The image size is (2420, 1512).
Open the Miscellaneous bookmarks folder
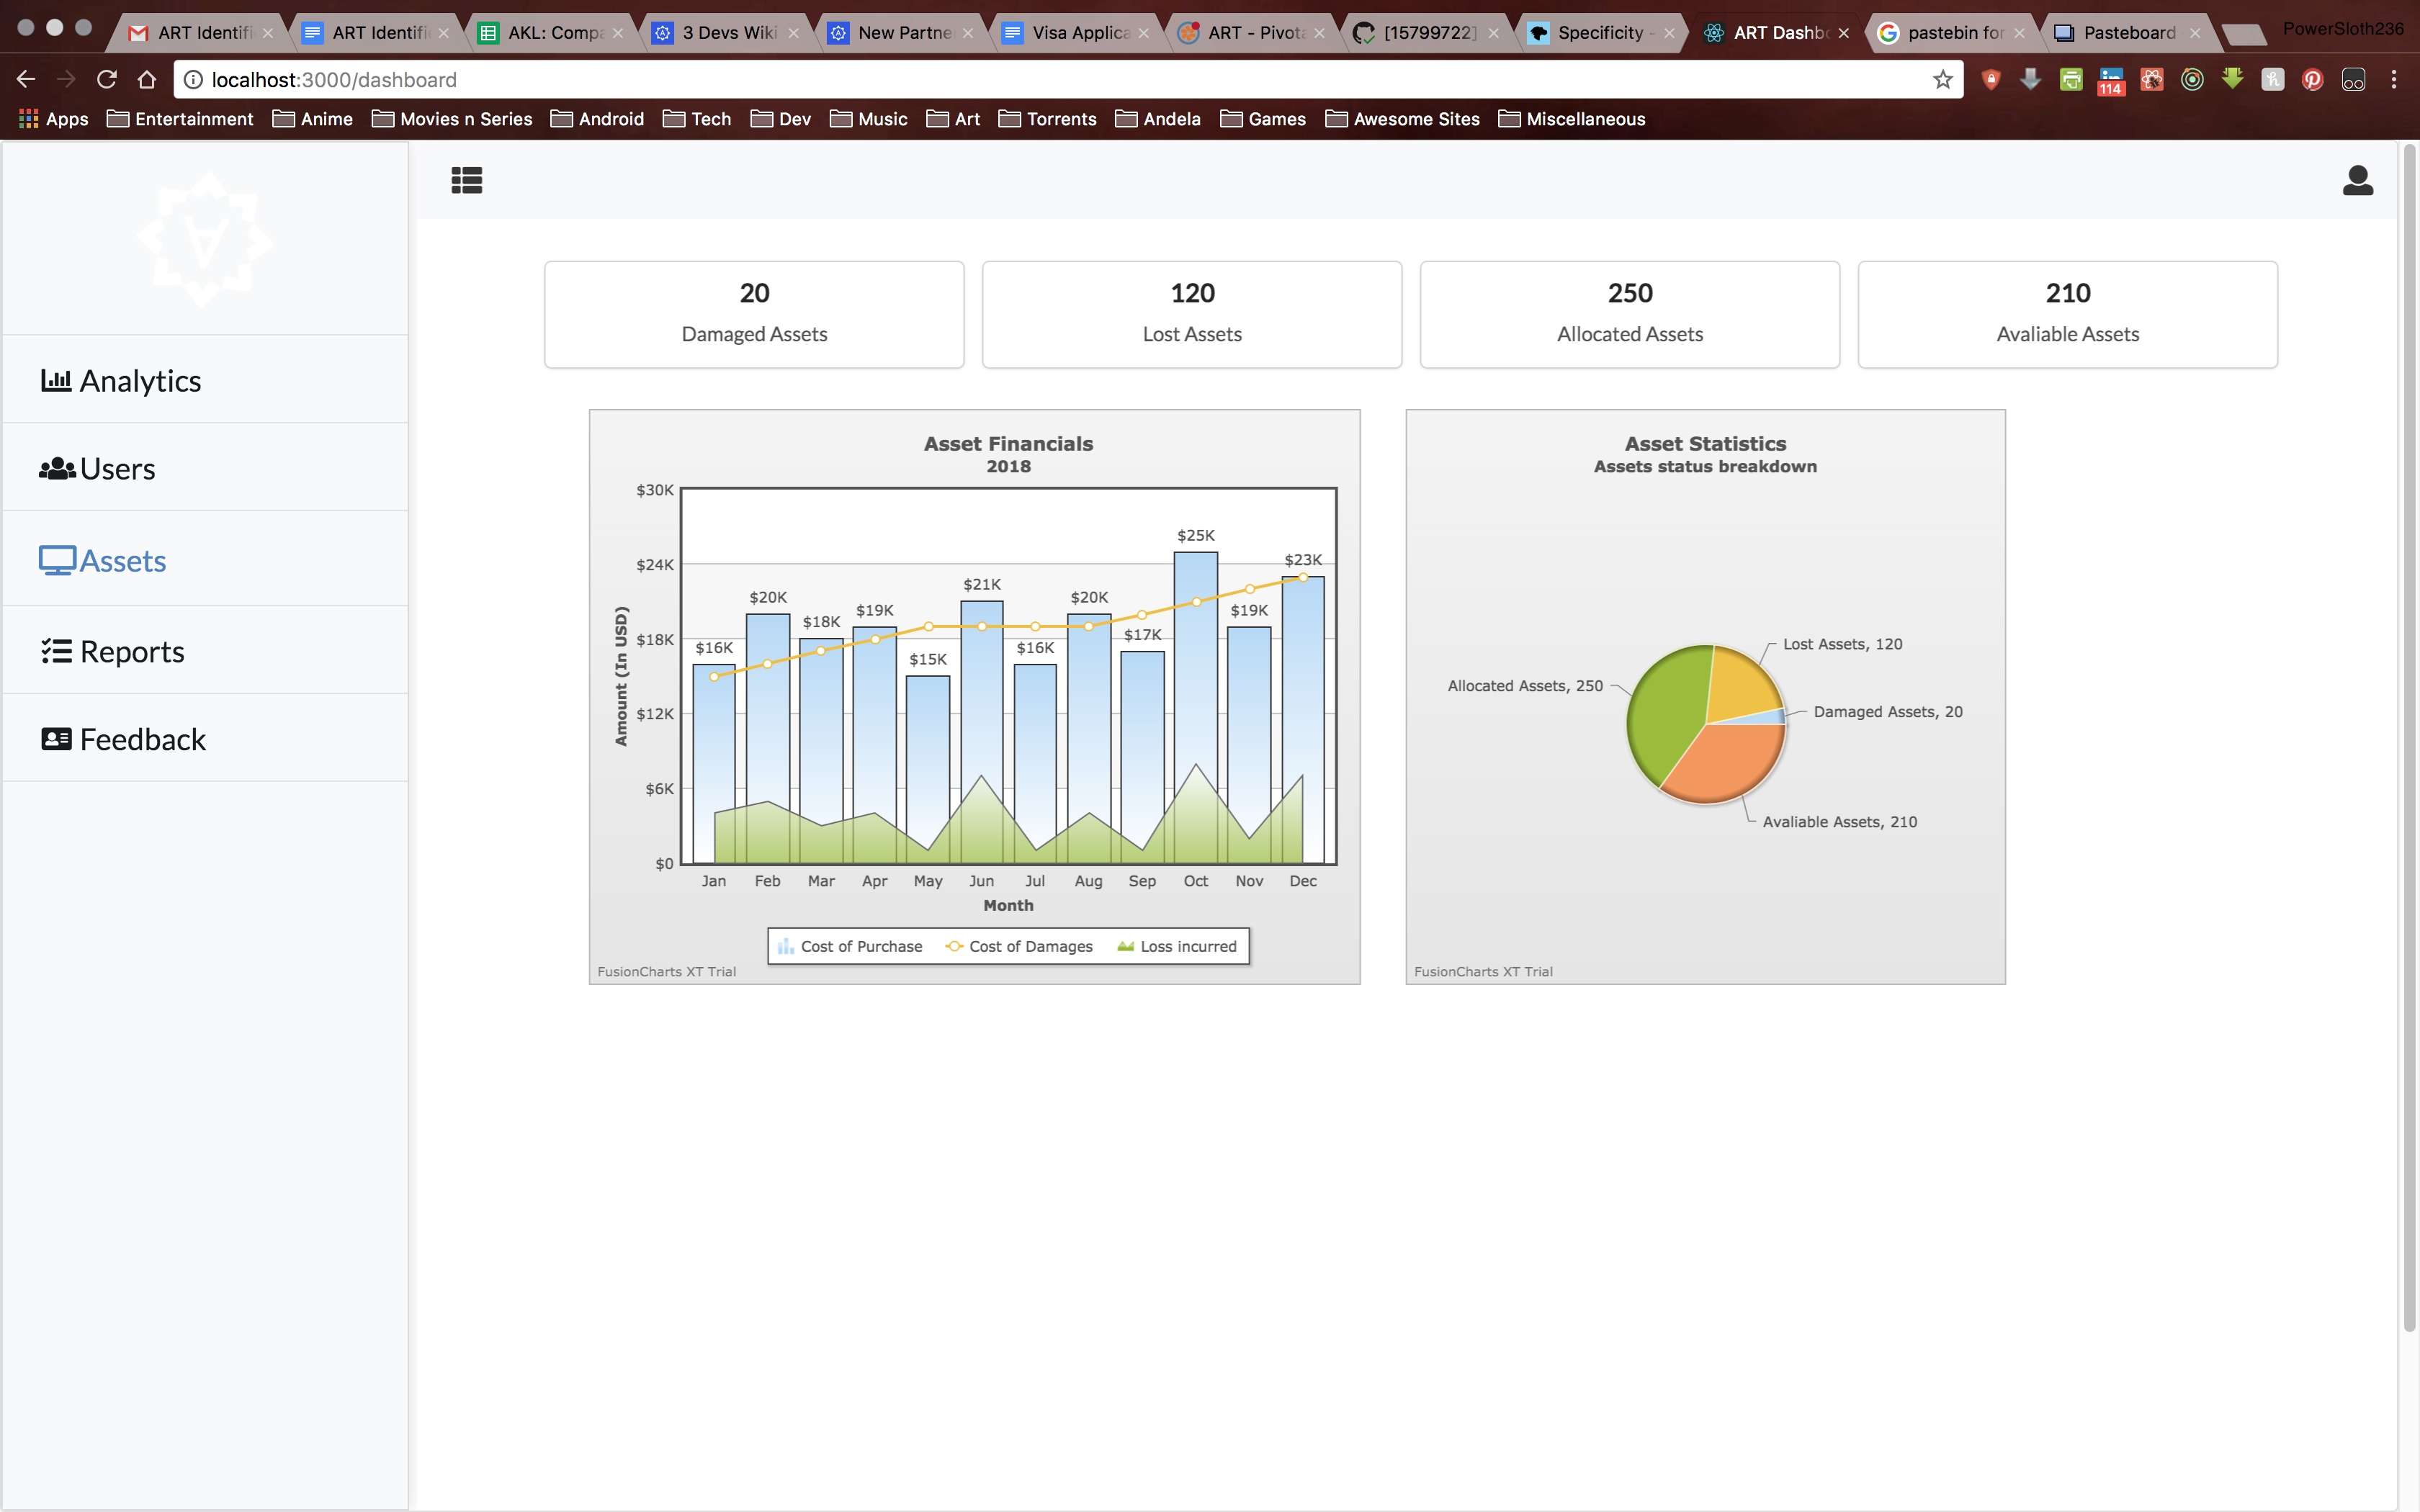(1572, 119)
